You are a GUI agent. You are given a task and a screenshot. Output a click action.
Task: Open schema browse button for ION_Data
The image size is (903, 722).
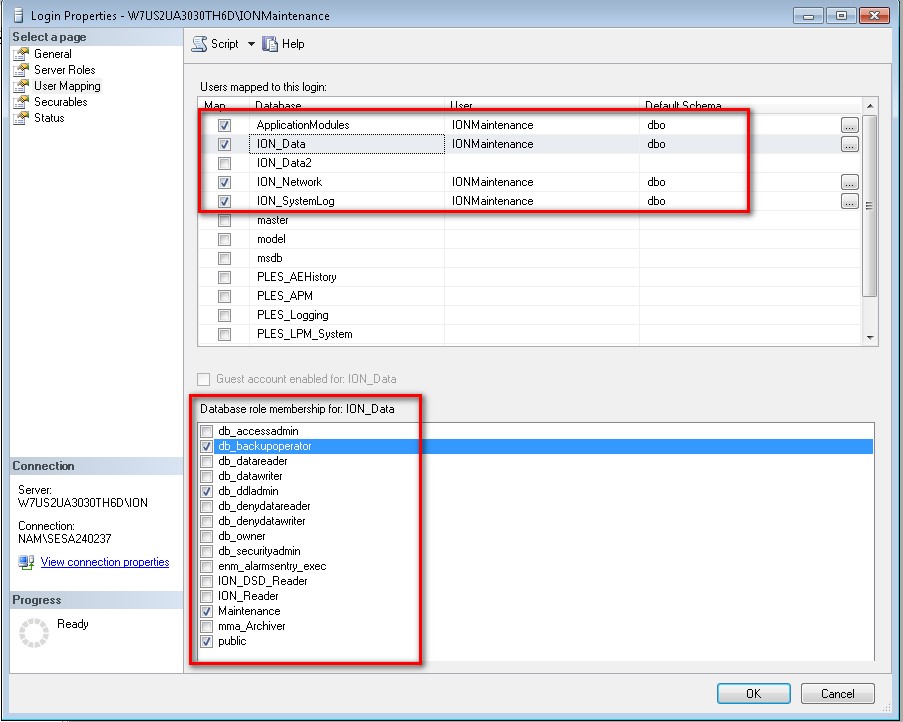849,144
